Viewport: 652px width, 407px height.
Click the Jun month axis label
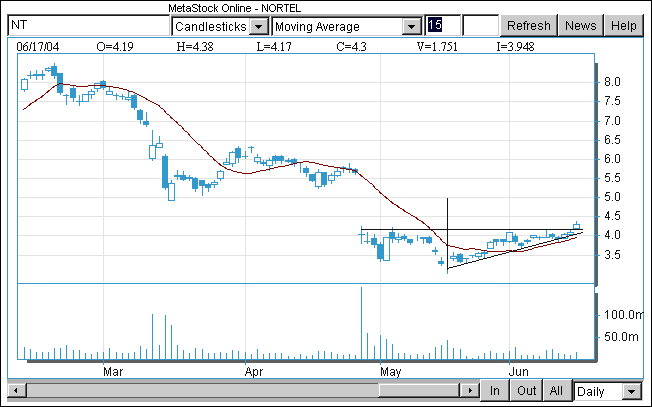point(519,372)
